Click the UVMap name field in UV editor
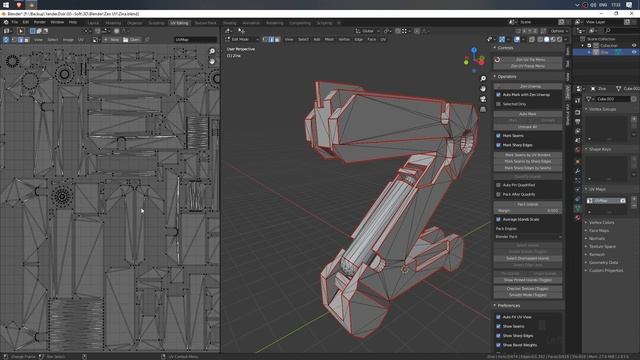Image resolution: width=640 pixels, height=360 pixels. [x=196, y=40]
